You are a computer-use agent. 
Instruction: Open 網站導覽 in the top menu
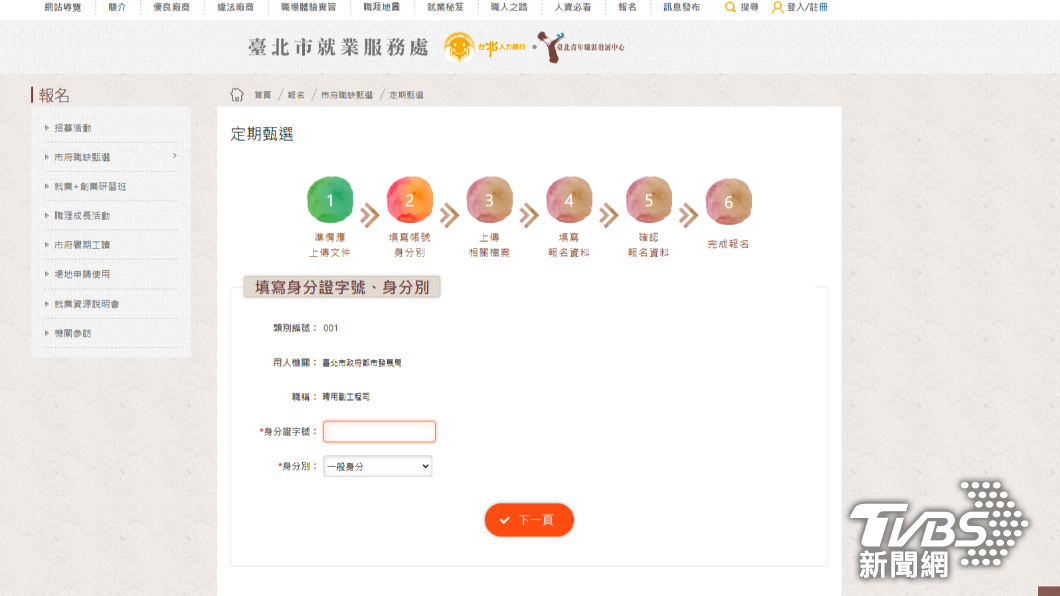[x=63, y=7]
